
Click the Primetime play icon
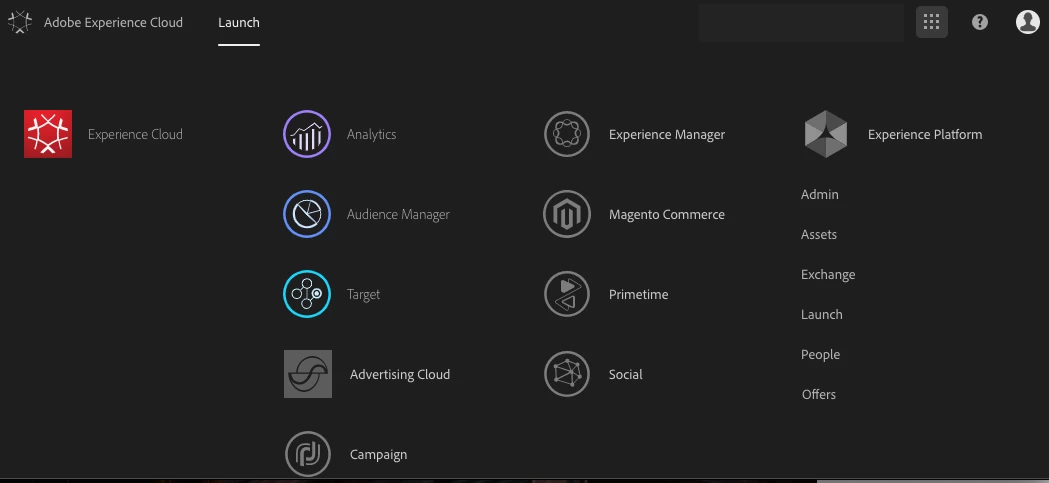(x=567, y=294)
